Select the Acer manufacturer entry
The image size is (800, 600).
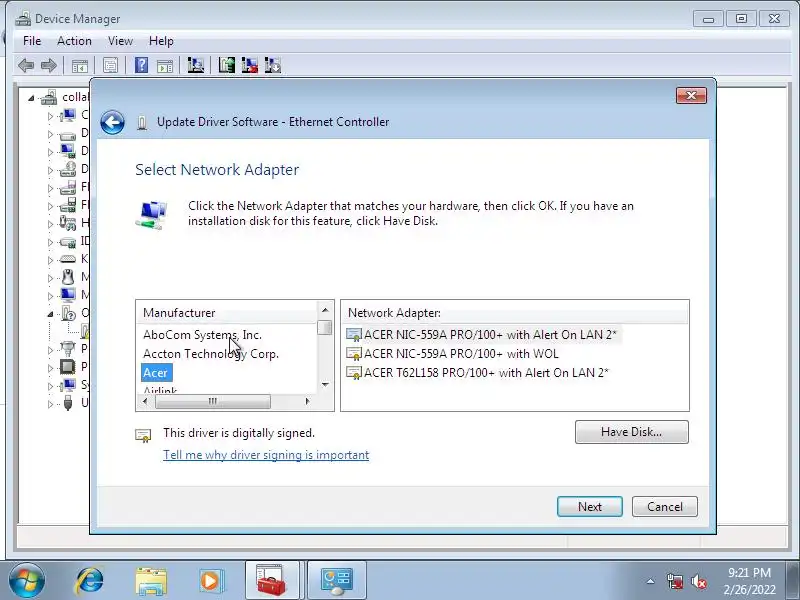155,372
